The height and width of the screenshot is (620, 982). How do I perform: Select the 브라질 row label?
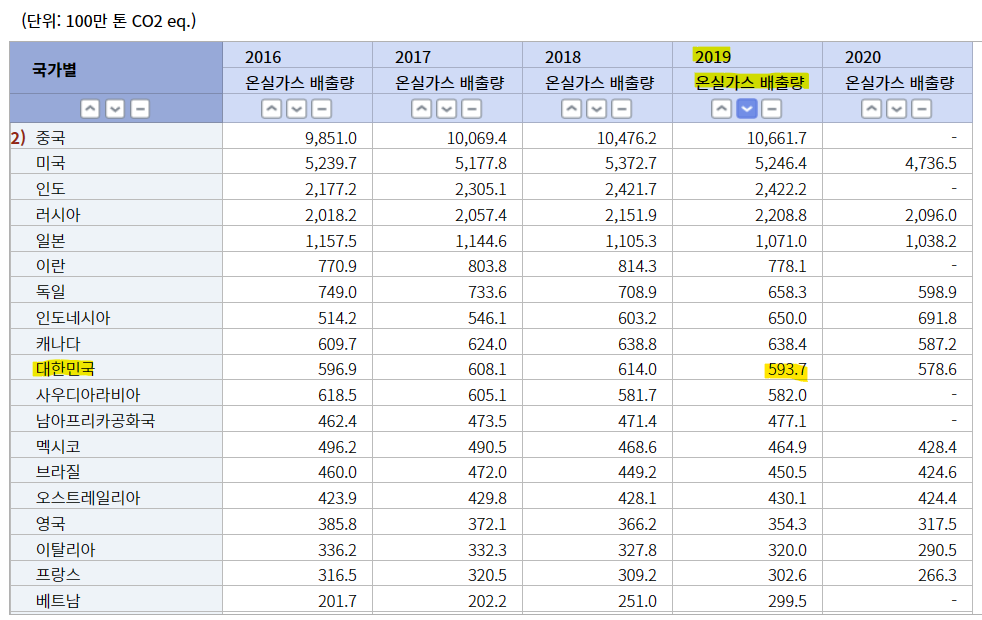(58, 472)
